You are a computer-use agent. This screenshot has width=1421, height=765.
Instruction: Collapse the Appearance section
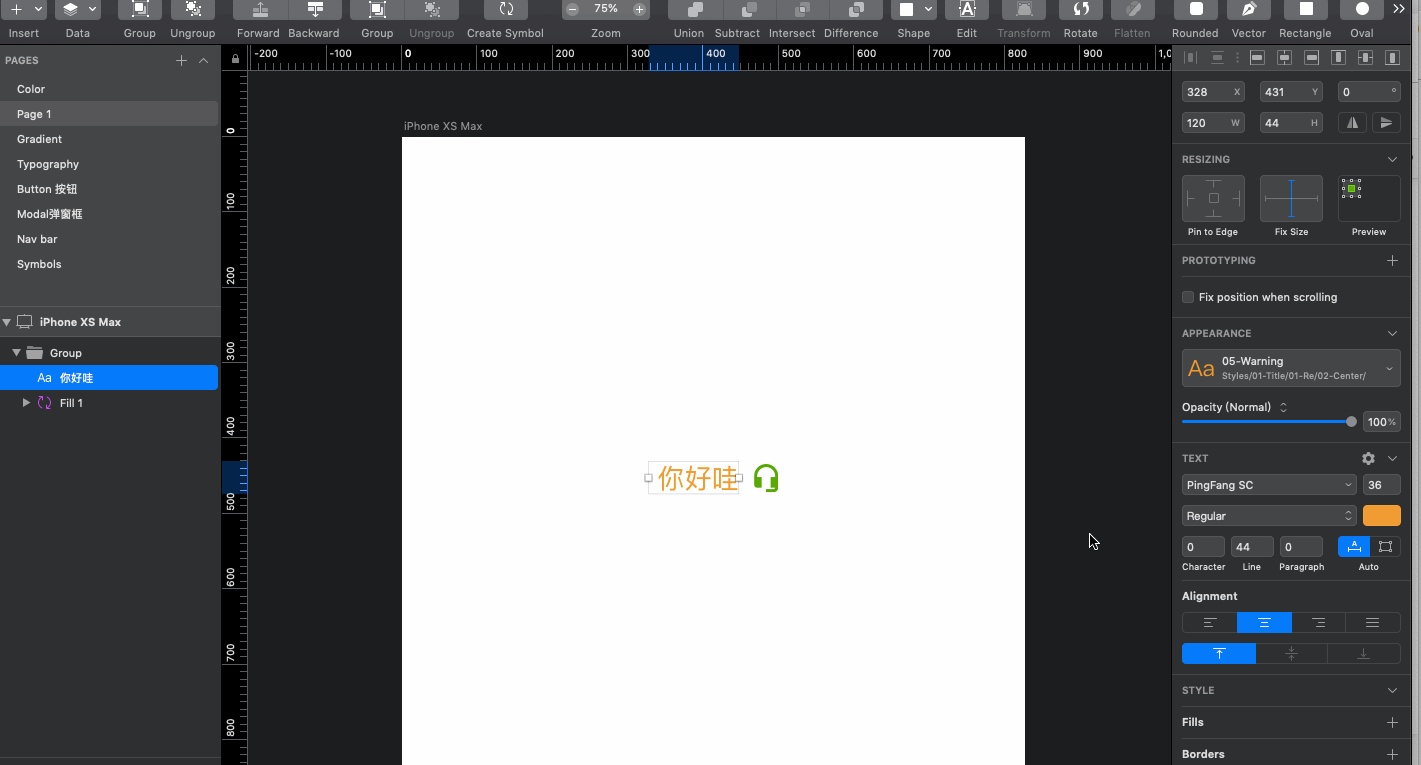click(1392, 334)
